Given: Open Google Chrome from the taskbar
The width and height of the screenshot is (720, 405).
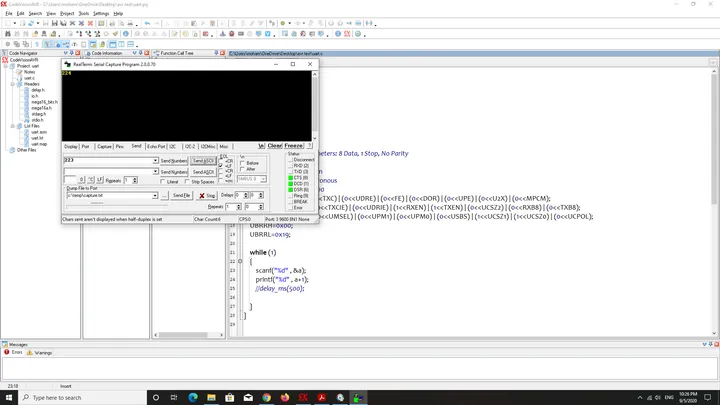Looking at the screenshot, I should 266,397.
